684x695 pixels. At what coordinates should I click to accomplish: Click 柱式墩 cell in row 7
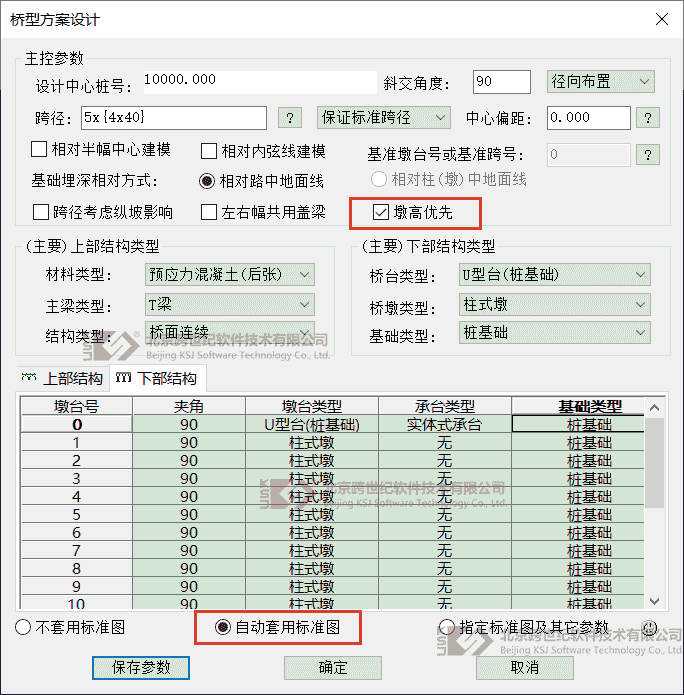click(312, 551)
